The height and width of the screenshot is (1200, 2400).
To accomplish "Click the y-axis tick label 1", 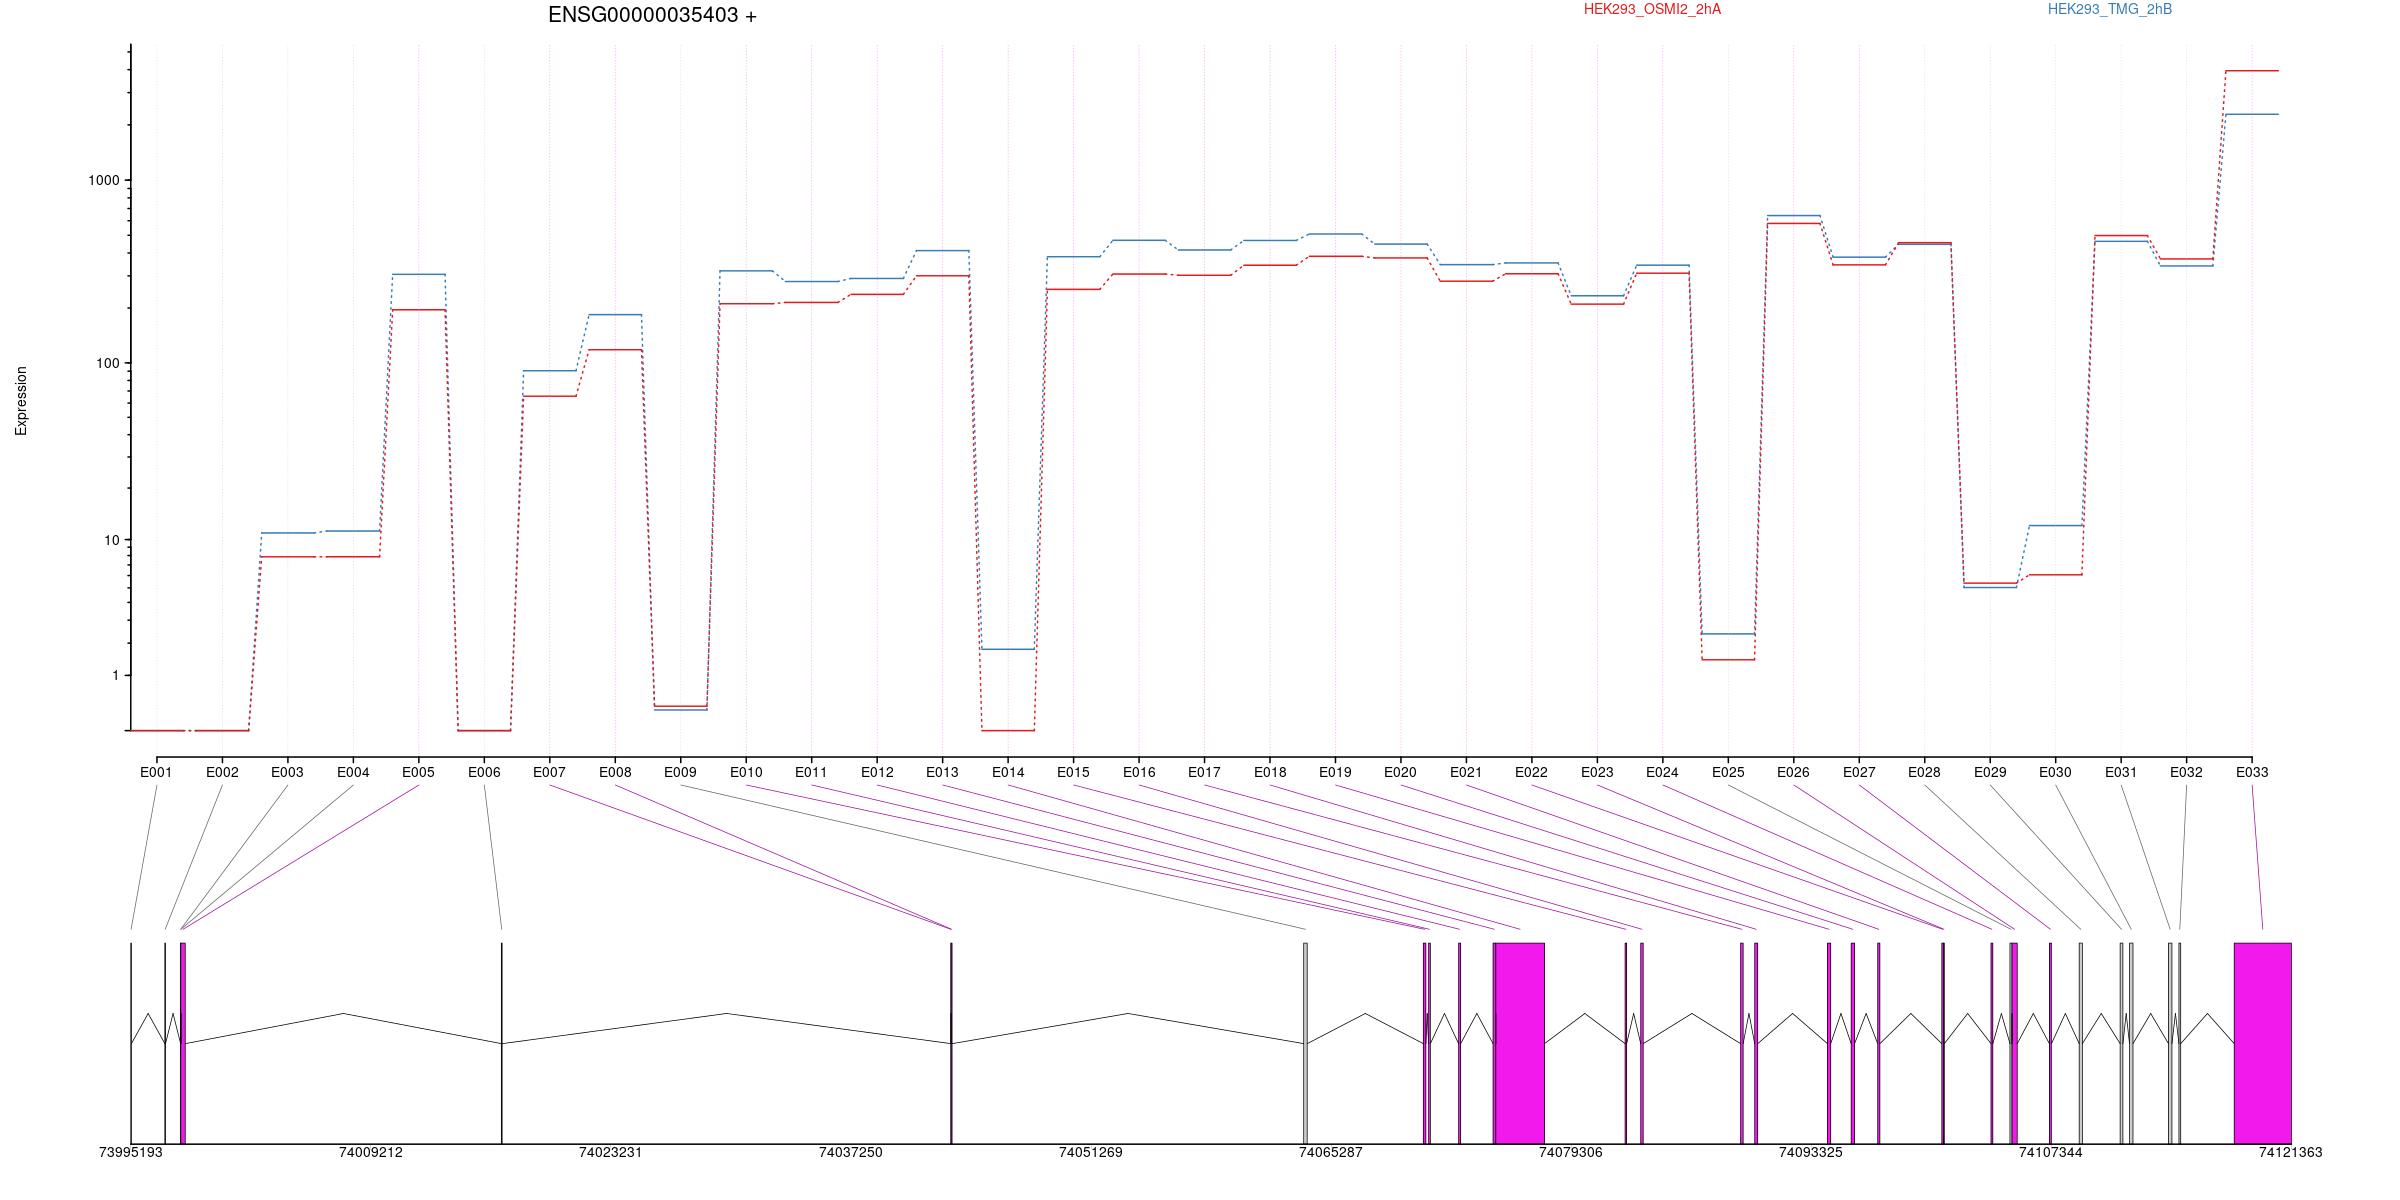I will coord(116,675).
